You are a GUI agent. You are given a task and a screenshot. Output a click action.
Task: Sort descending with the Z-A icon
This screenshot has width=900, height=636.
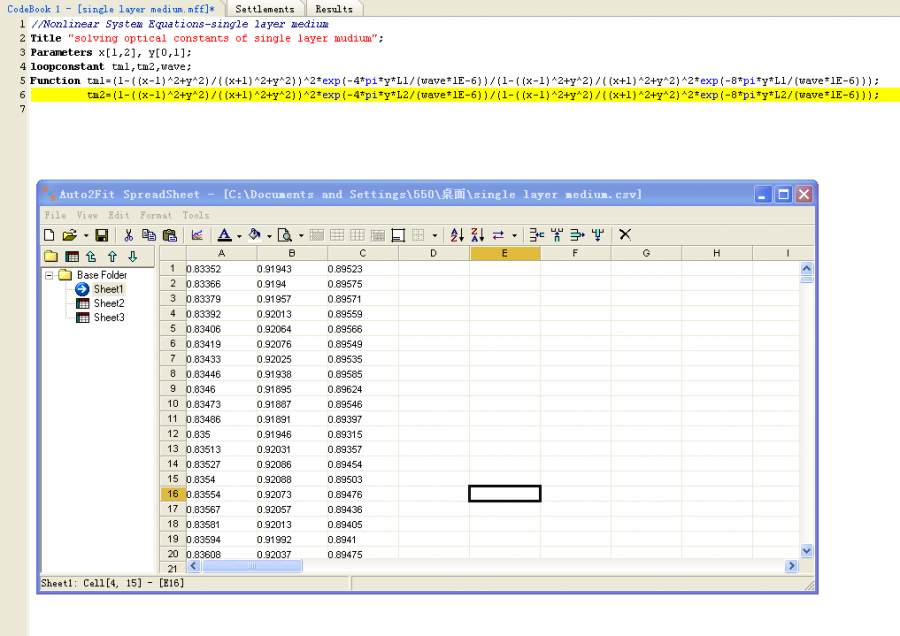[477, 235]
